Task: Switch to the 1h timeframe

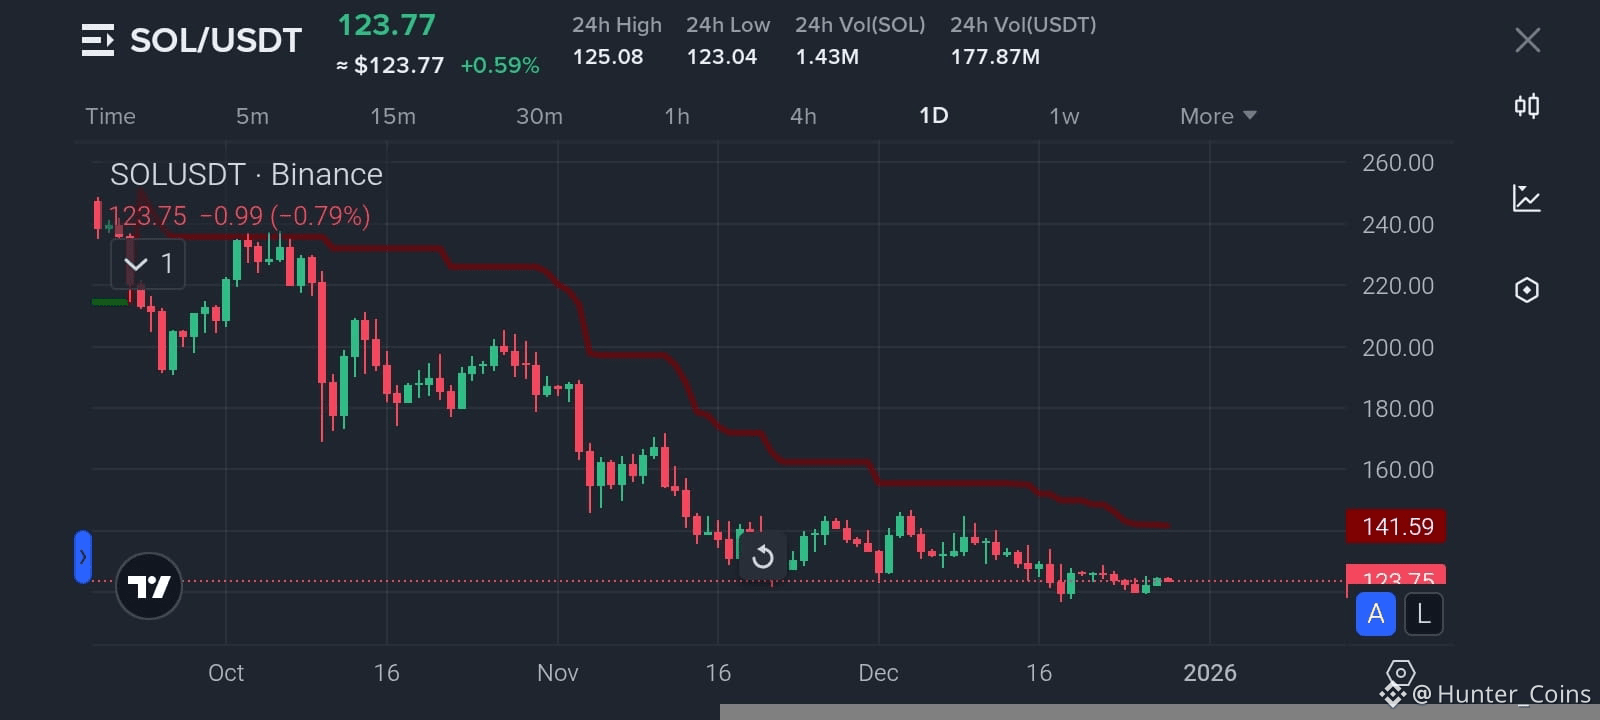Action: point(677,116)
